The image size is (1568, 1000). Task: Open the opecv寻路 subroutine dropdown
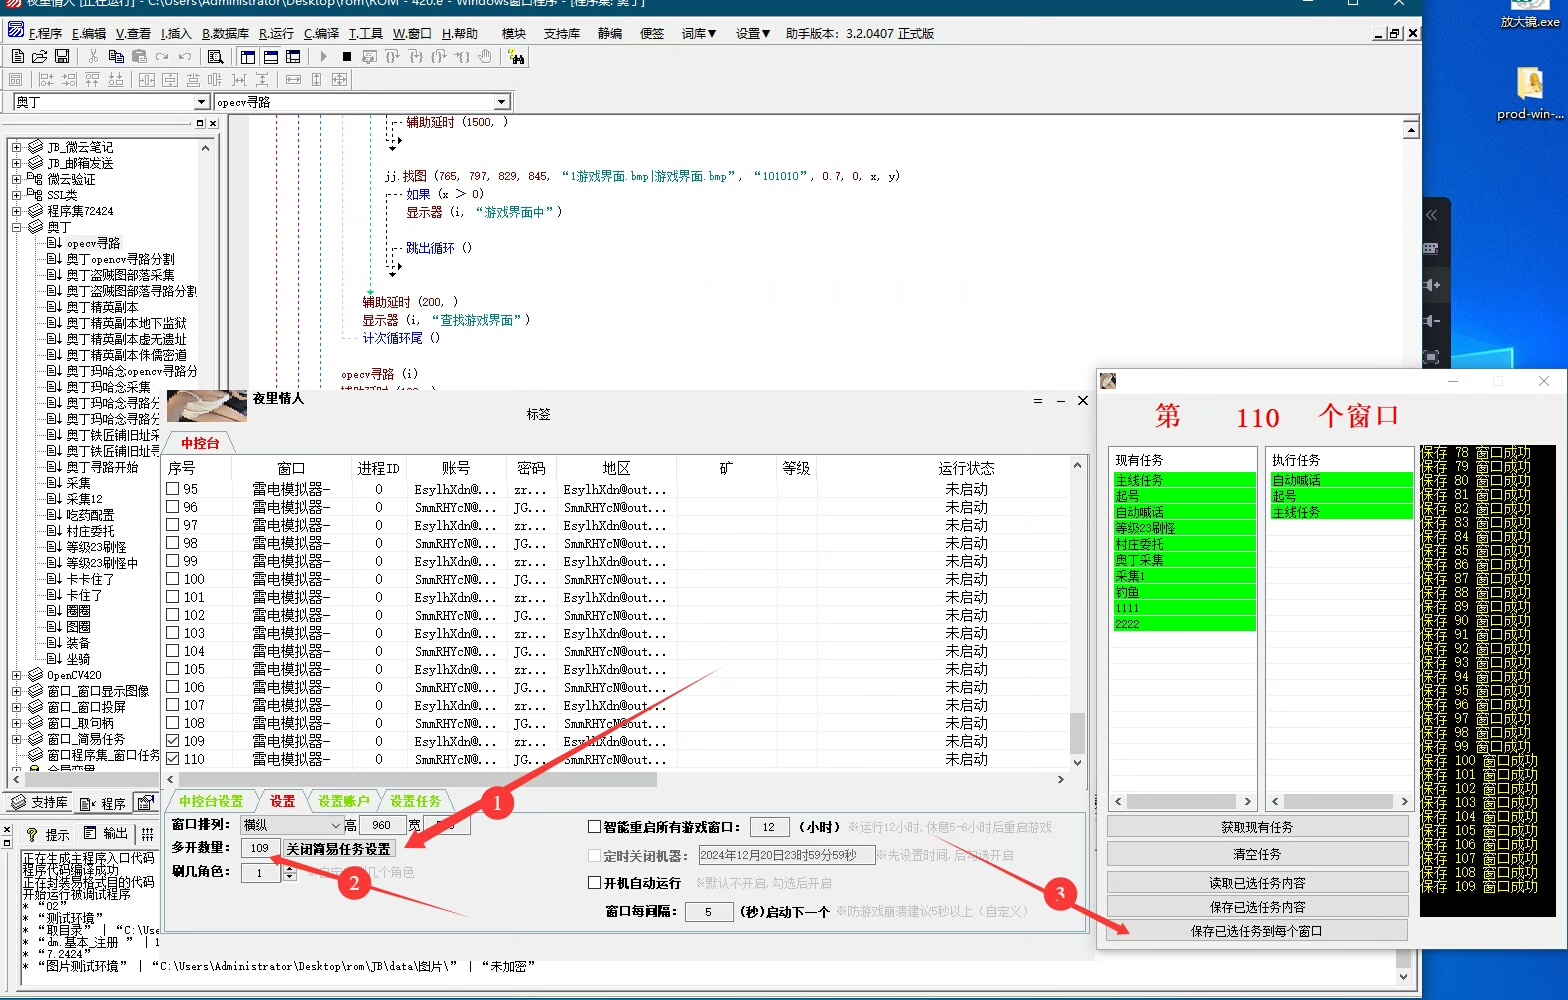pyautogui.click(x=501, y=102)
